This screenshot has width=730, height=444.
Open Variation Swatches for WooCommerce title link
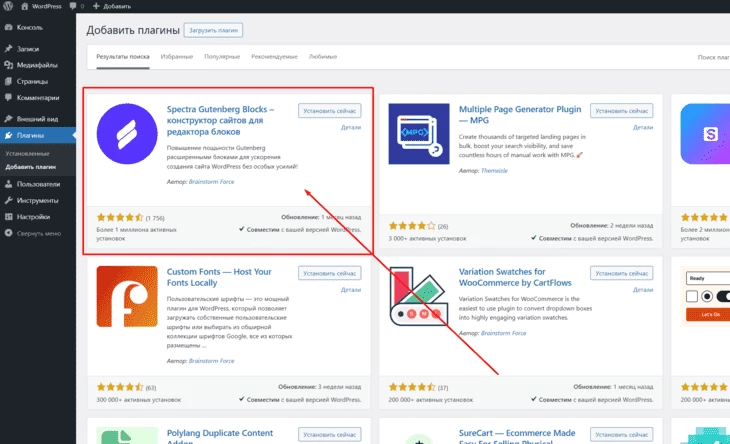515,277
